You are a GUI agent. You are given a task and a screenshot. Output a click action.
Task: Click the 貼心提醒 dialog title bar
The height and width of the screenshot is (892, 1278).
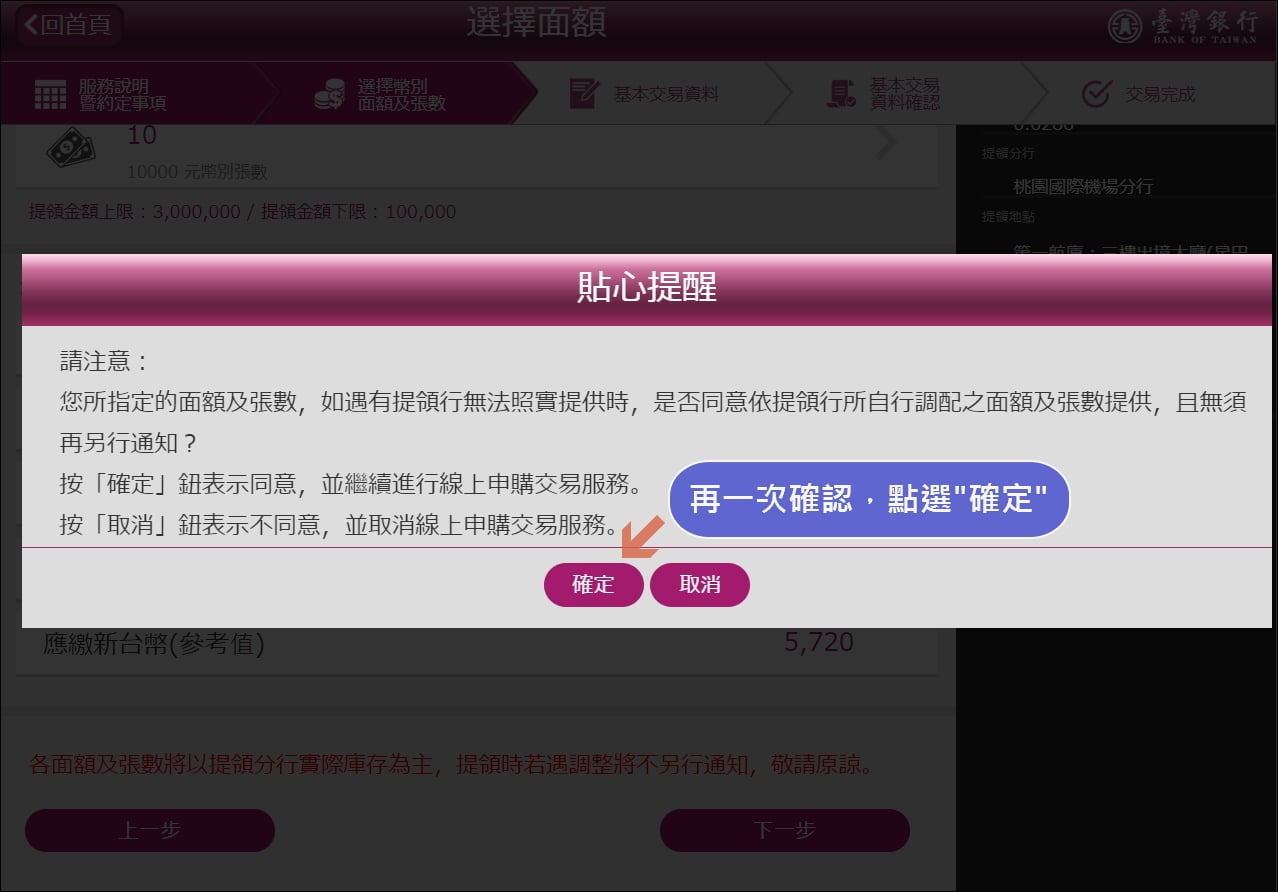(x=647, y=289)
